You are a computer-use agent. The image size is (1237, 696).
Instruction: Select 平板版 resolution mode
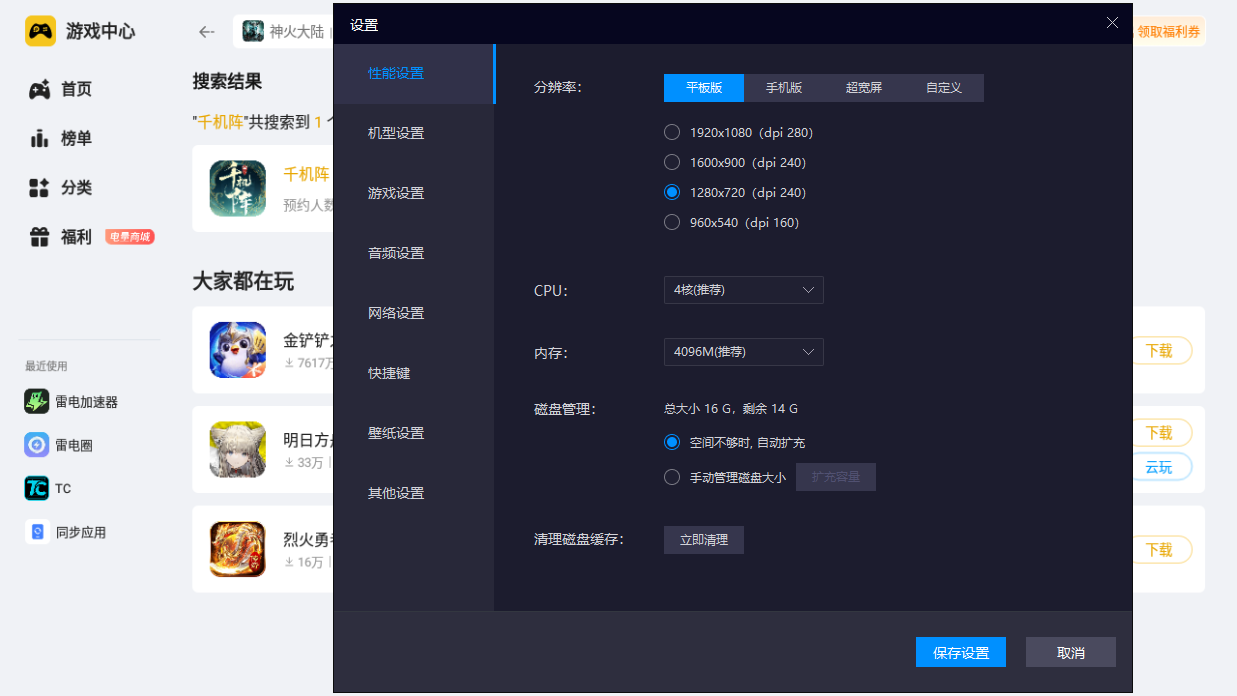coord(704,88)
